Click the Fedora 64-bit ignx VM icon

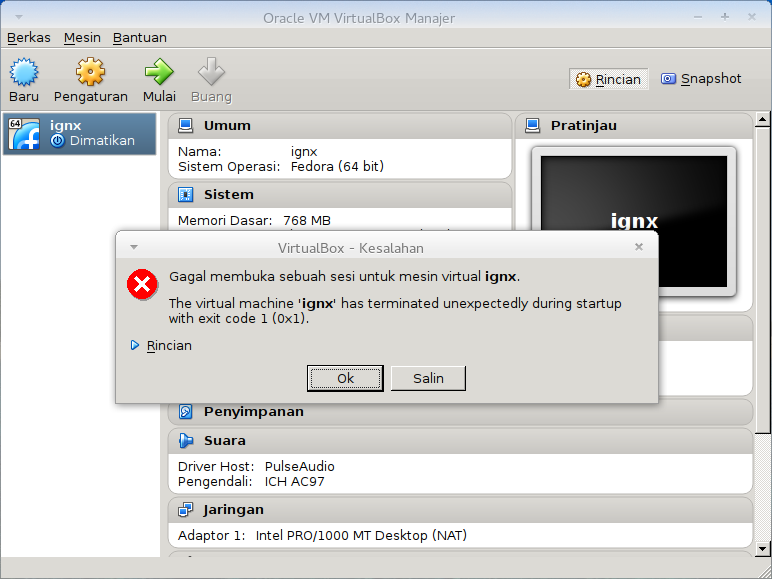pyautogui.click(x=24, y=133)
